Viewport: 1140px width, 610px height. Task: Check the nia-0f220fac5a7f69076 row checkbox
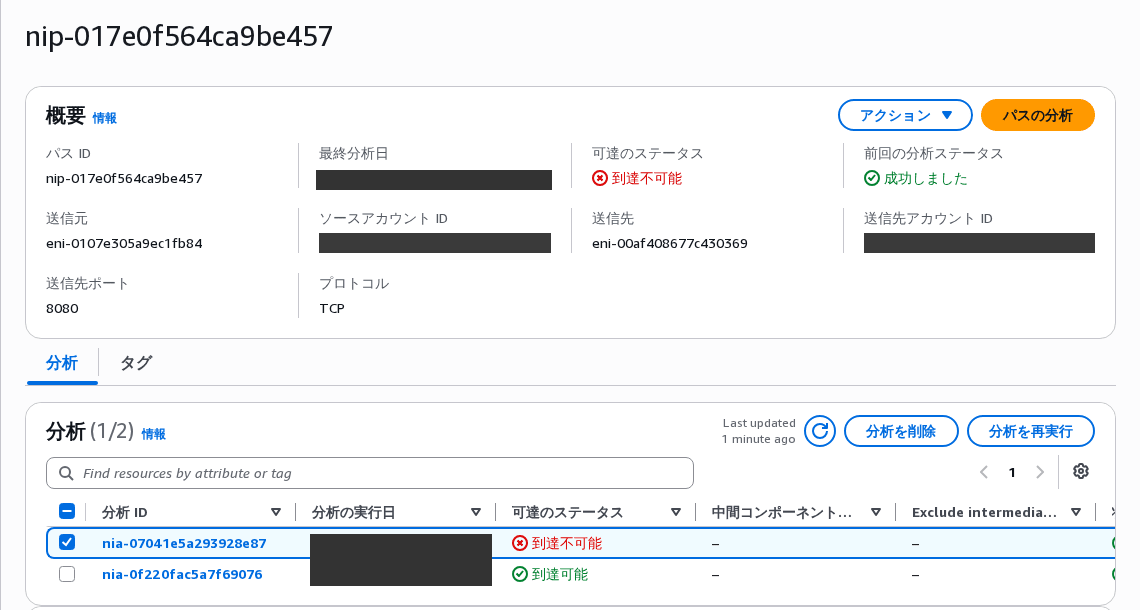[x=67, y=574]
